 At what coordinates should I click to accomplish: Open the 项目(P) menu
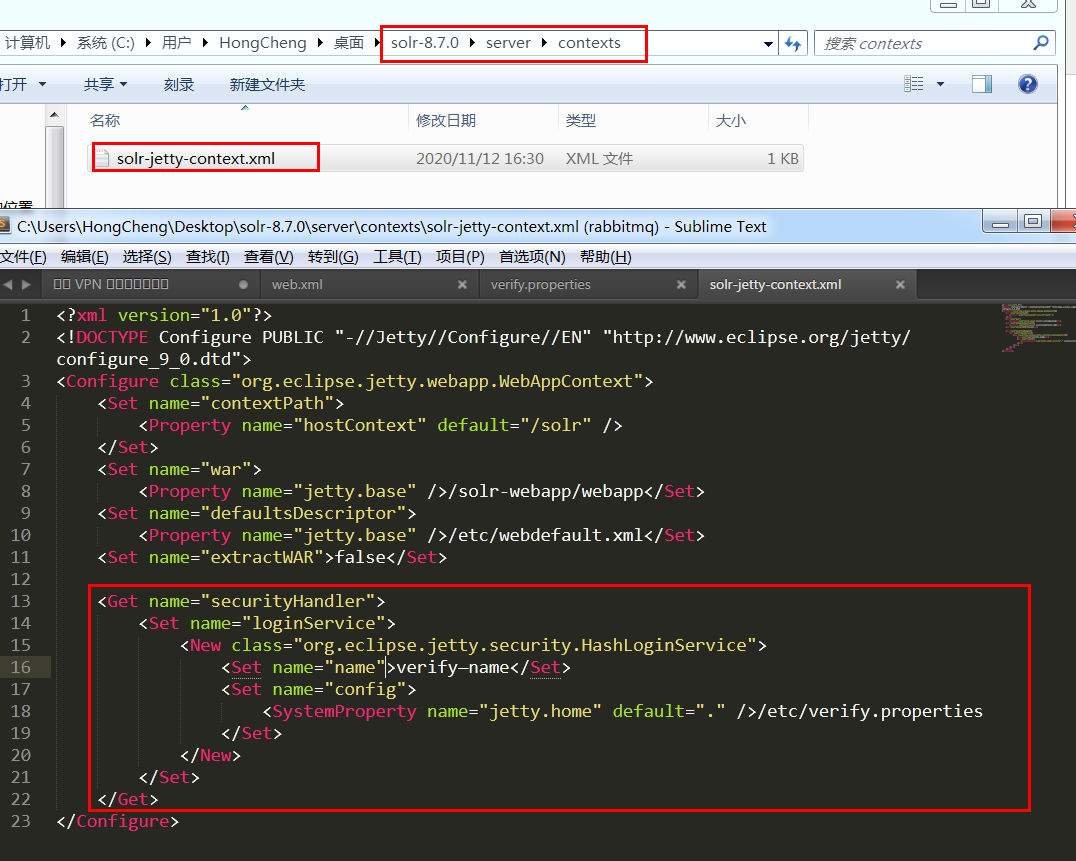click(460, 257)
